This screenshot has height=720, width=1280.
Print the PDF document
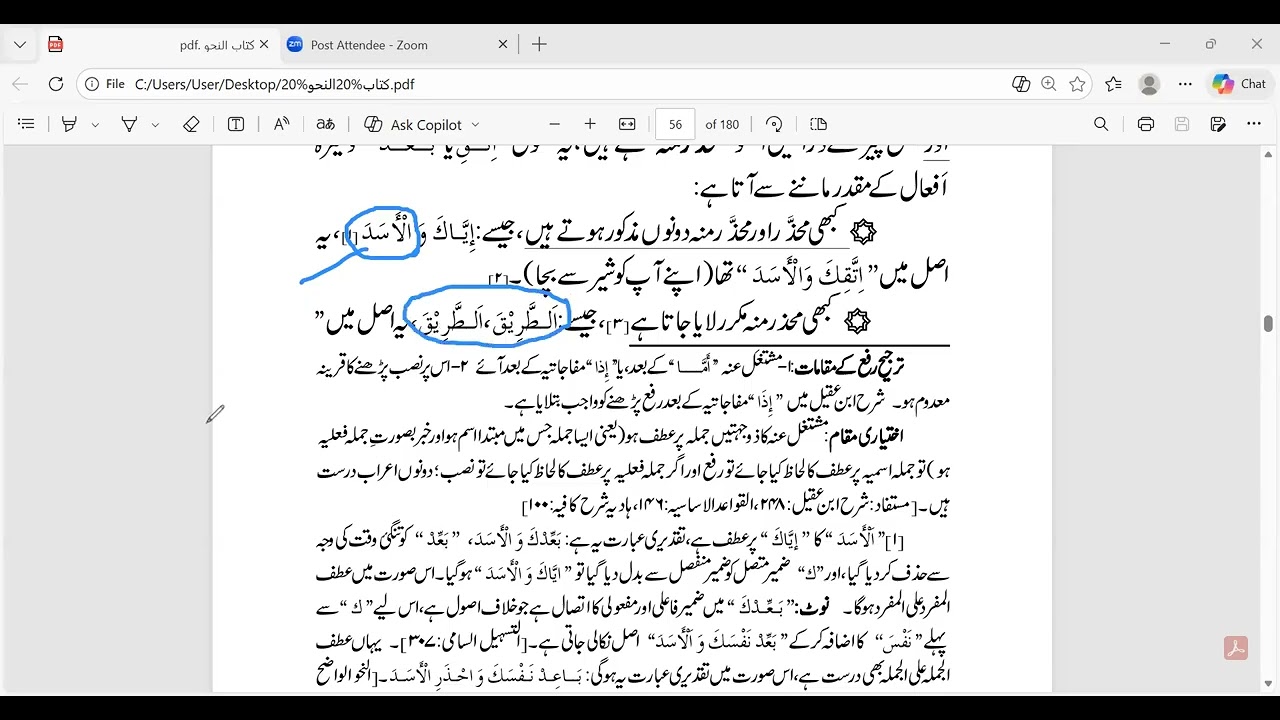pos(1146,124)
